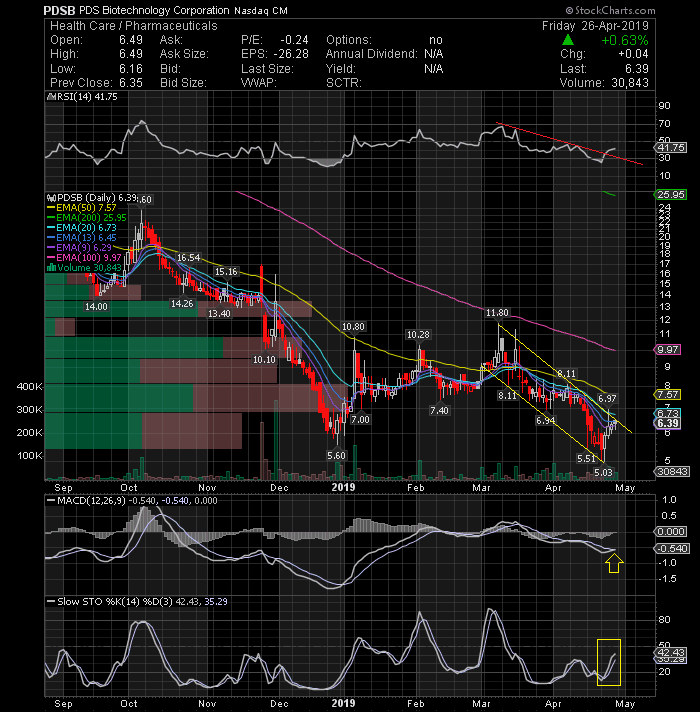700x712 pixels.
Task: Click the 100K volume axis label
Action: coord(30,455)
